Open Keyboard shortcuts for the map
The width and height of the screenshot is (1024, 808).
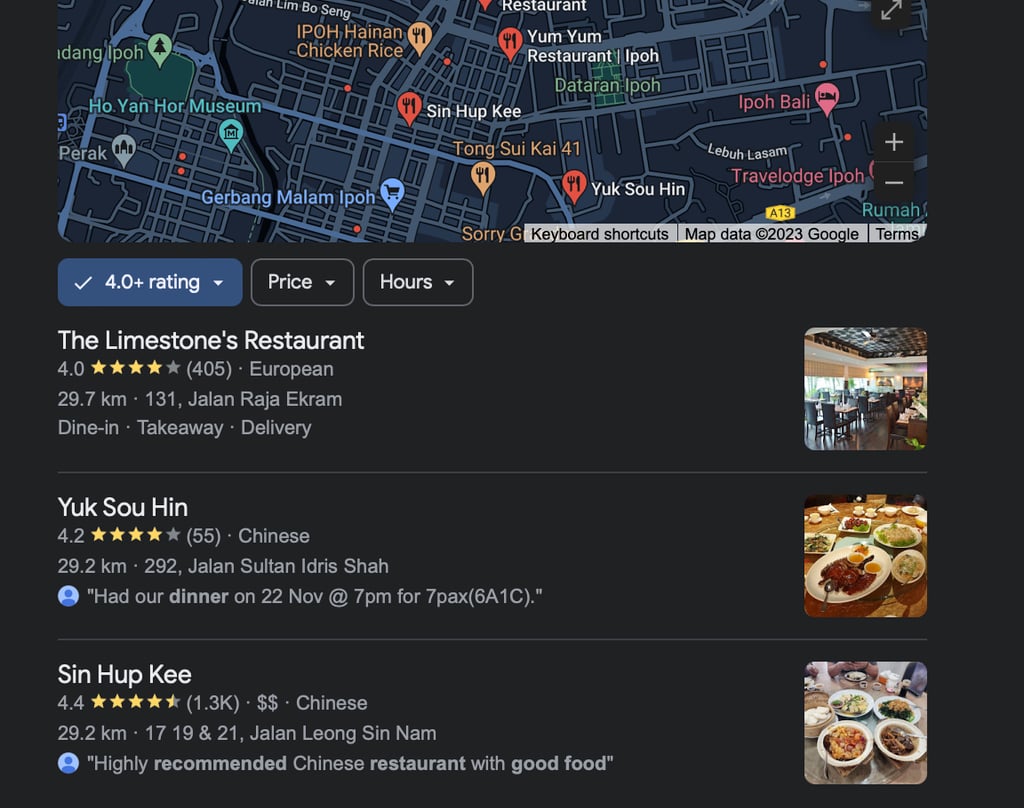click(600, 234)
